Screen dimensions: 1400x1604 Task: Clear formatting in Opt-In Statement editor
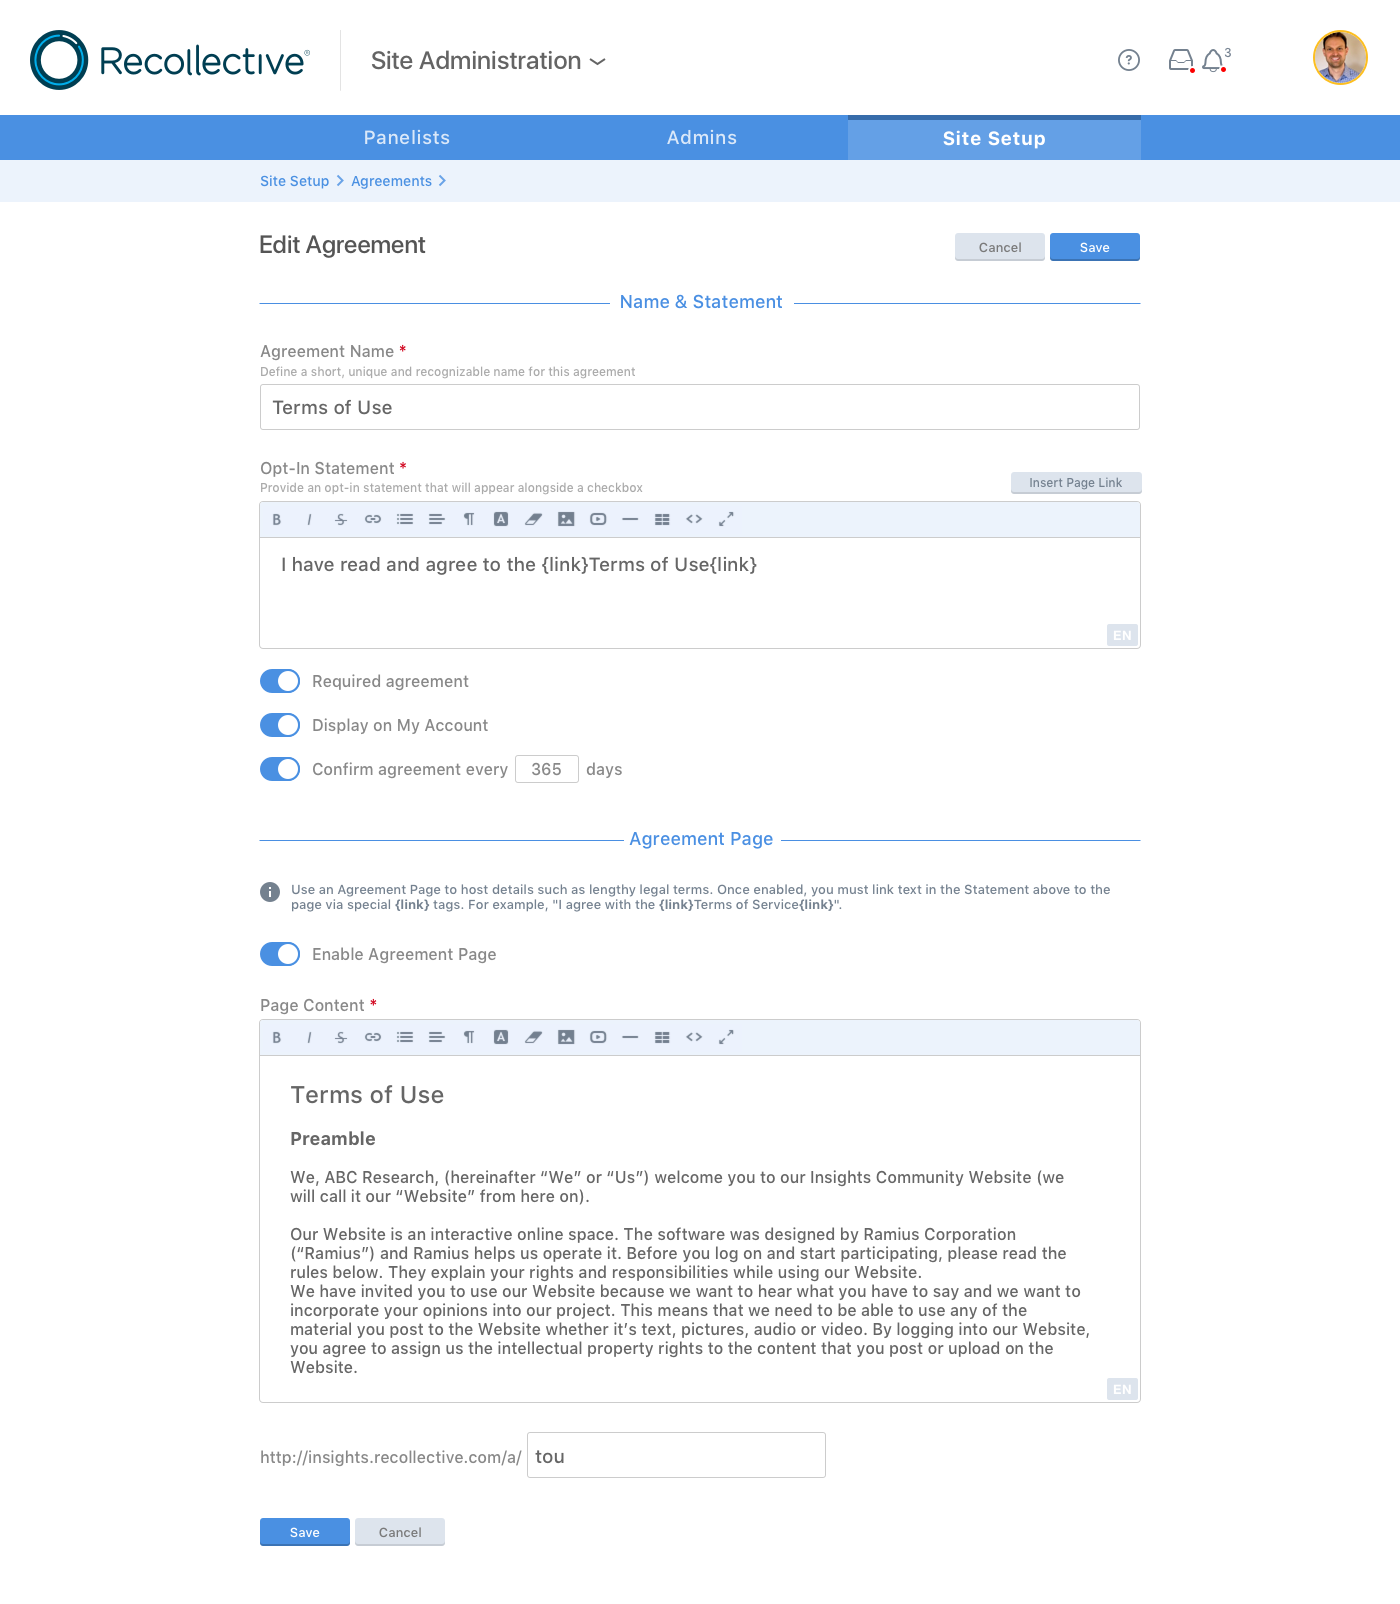pyautogui.click(x=533, y=519)
